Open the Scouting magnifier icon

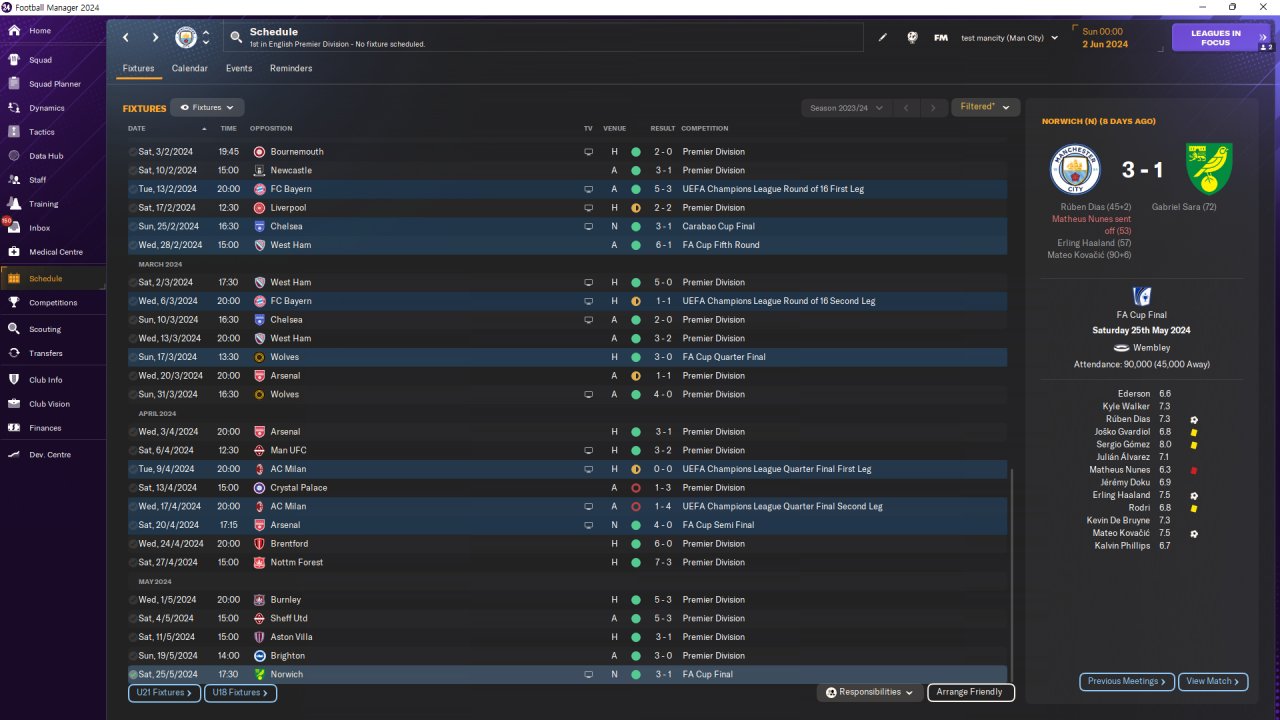(14, 329)
